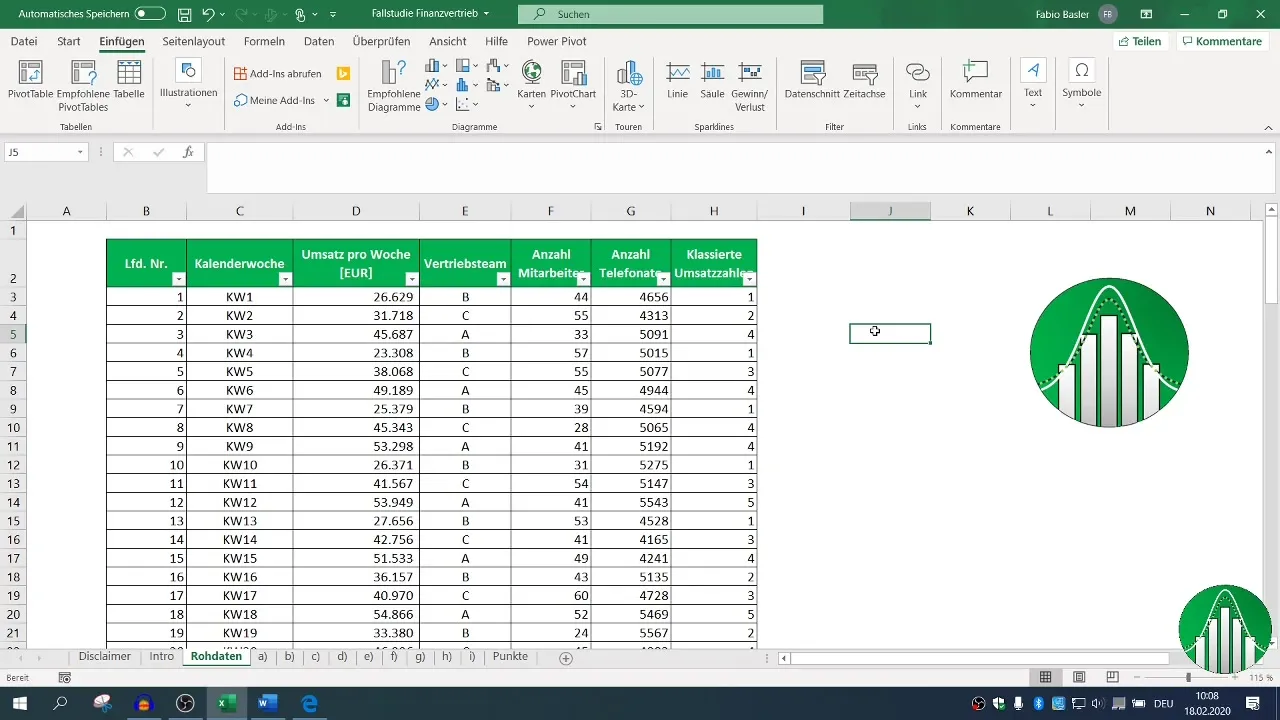Open Word from the taskbar
The height and width of the screenshot is (720, 1280).
click(267, 703)
